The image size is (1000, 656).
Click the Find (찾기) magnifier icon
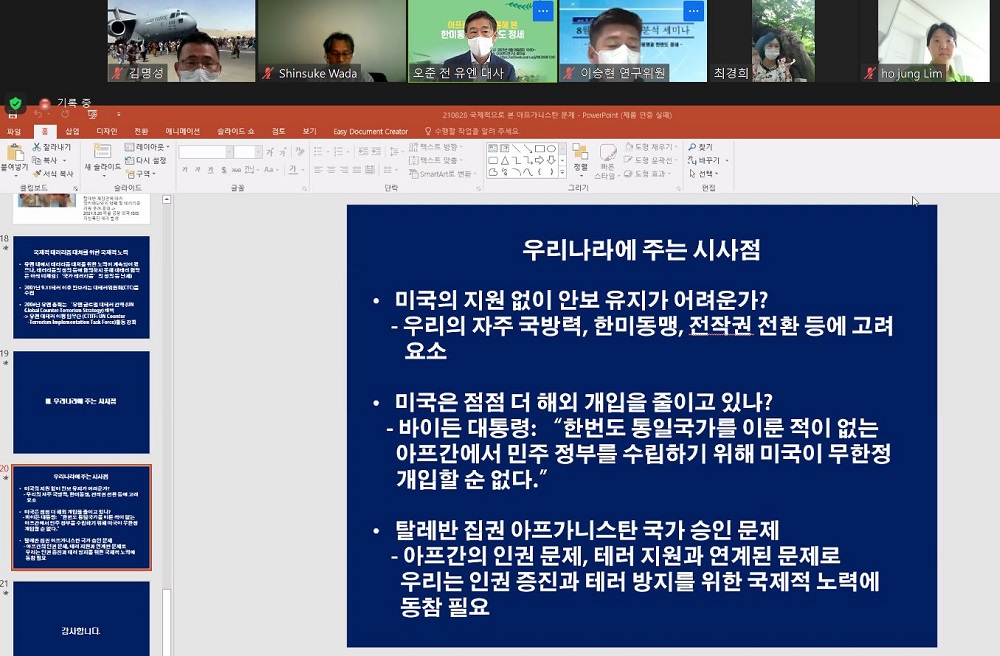click(x=692, y=147)
